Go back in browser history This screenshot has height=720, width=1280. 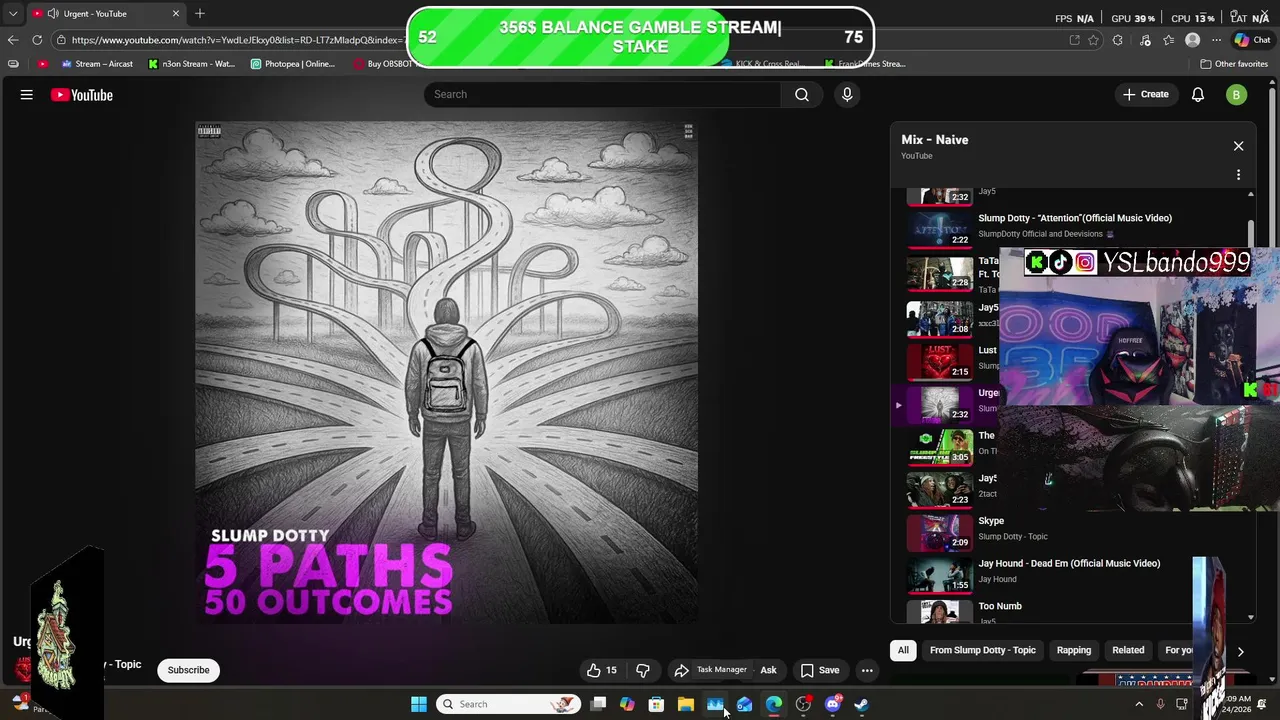[12, 40]
